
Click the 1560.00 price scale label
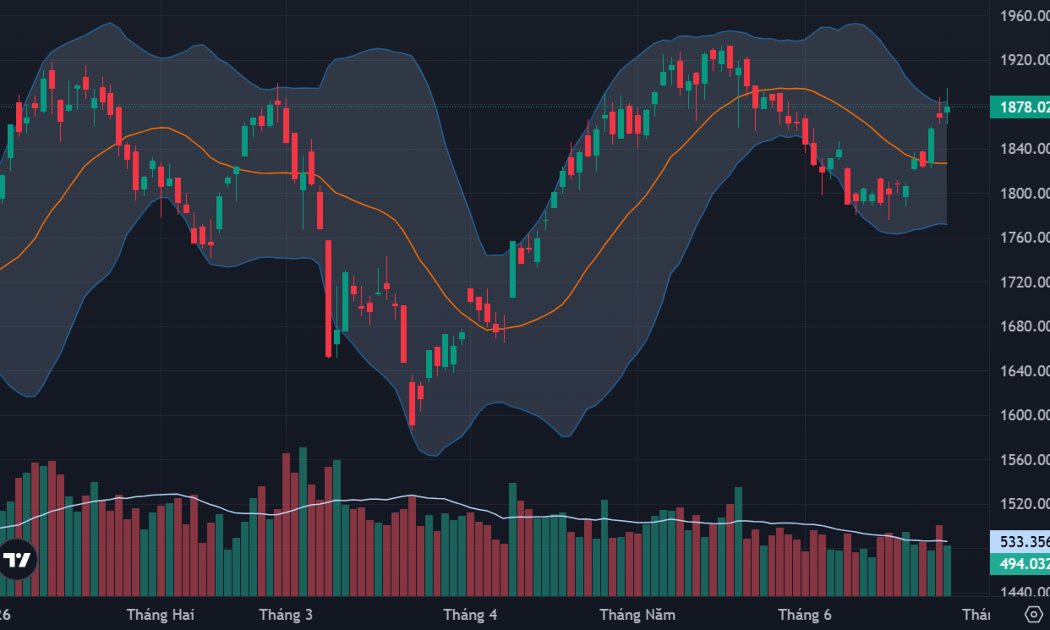click(1025, 459)
